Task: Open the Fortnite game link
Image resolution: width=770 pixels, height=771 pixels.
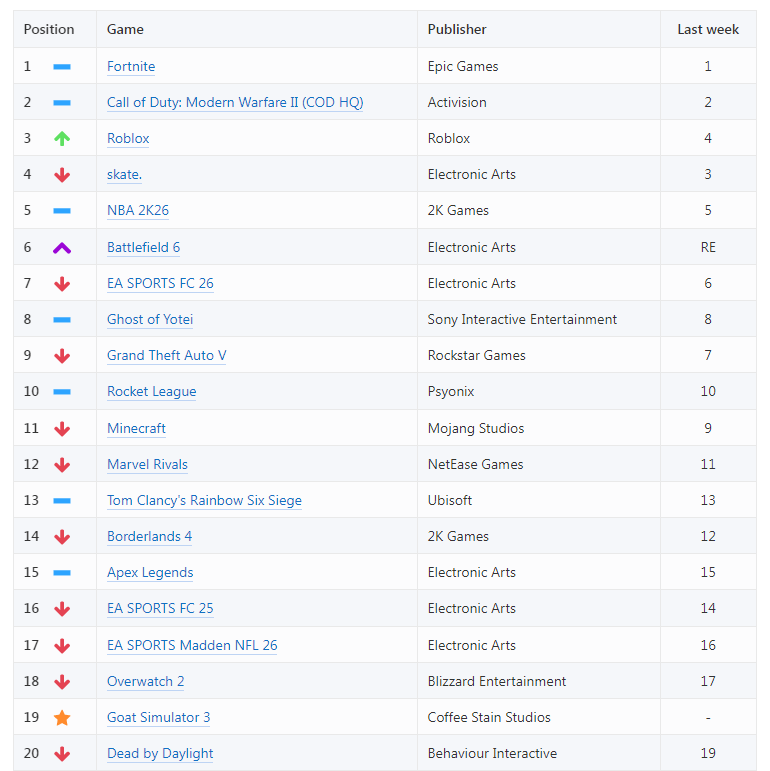Action: (131, 67)
